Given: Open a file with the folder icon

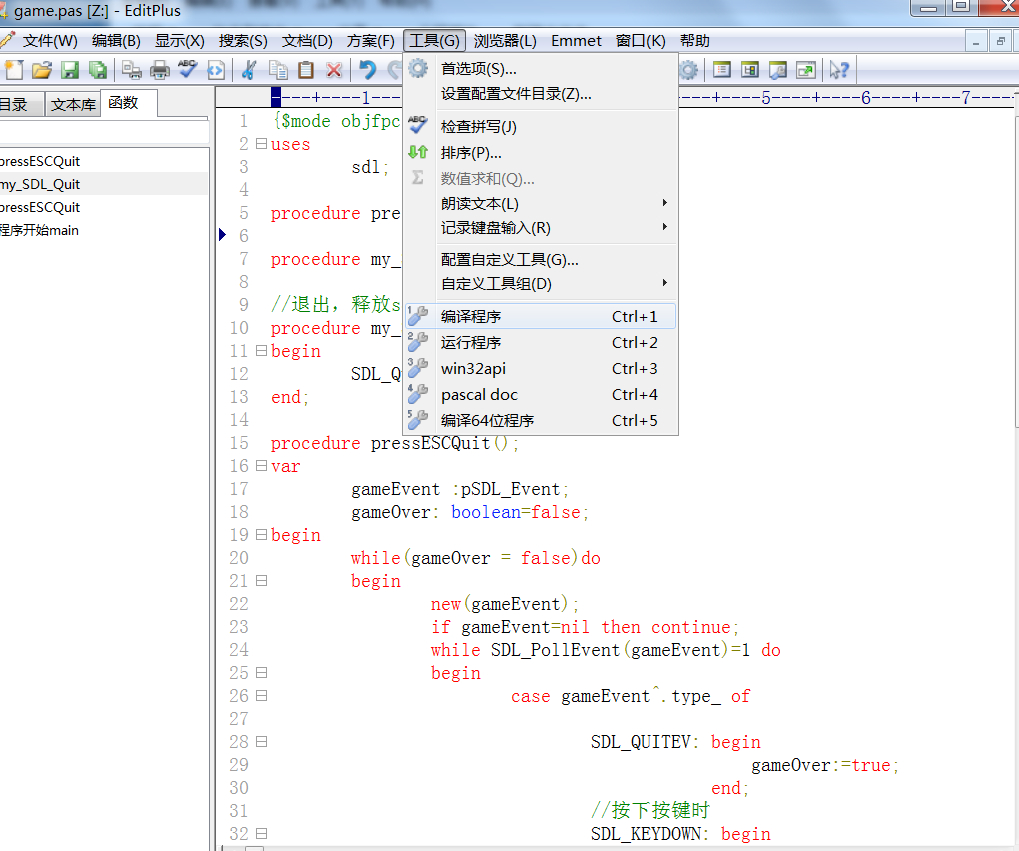Looking at the screenshot, I should 41,70.
